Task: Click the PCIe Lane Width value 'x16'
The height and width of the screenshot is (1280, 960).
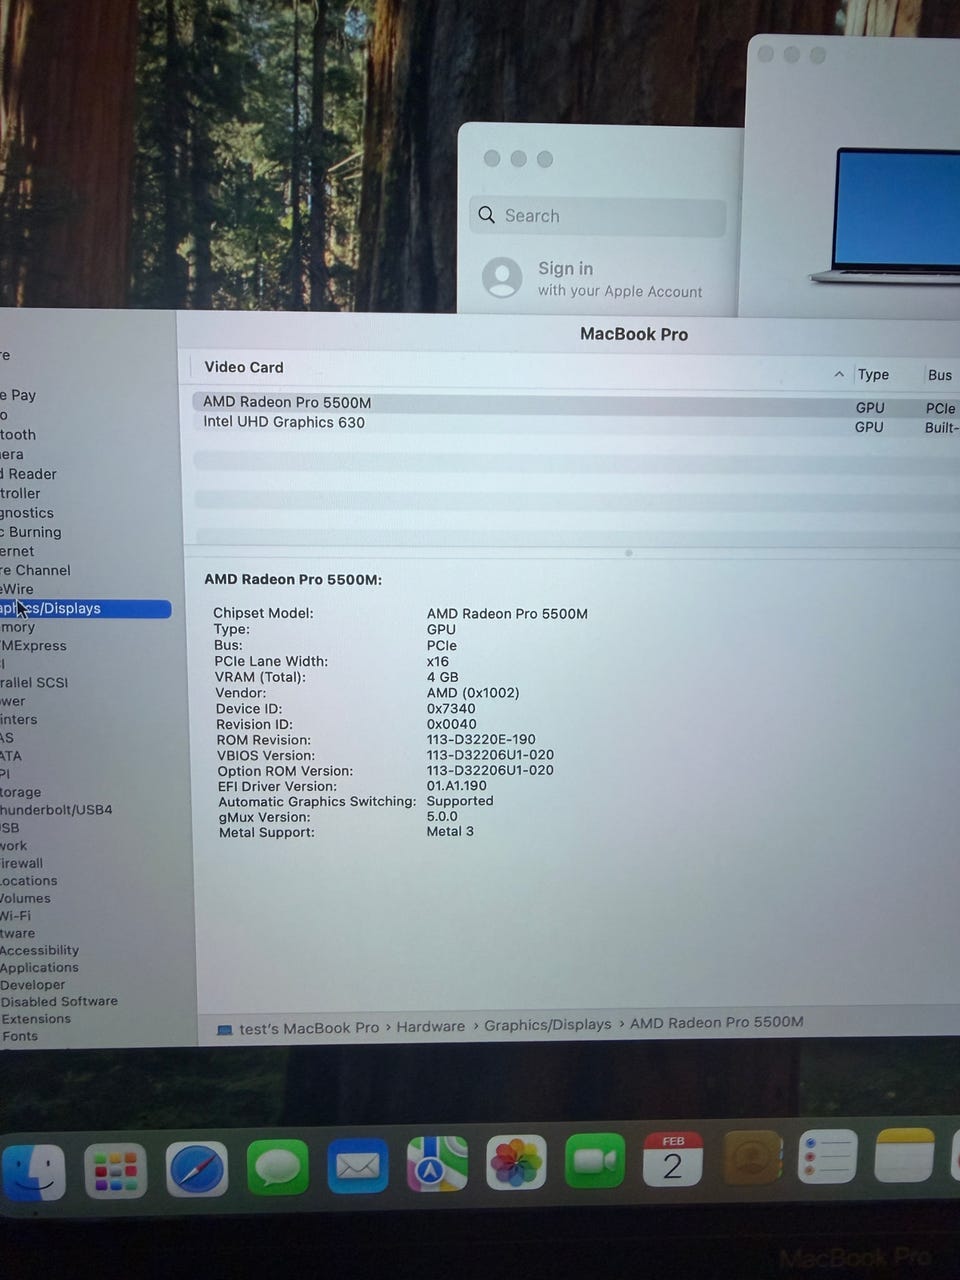Action: click(x=438, y=661)
